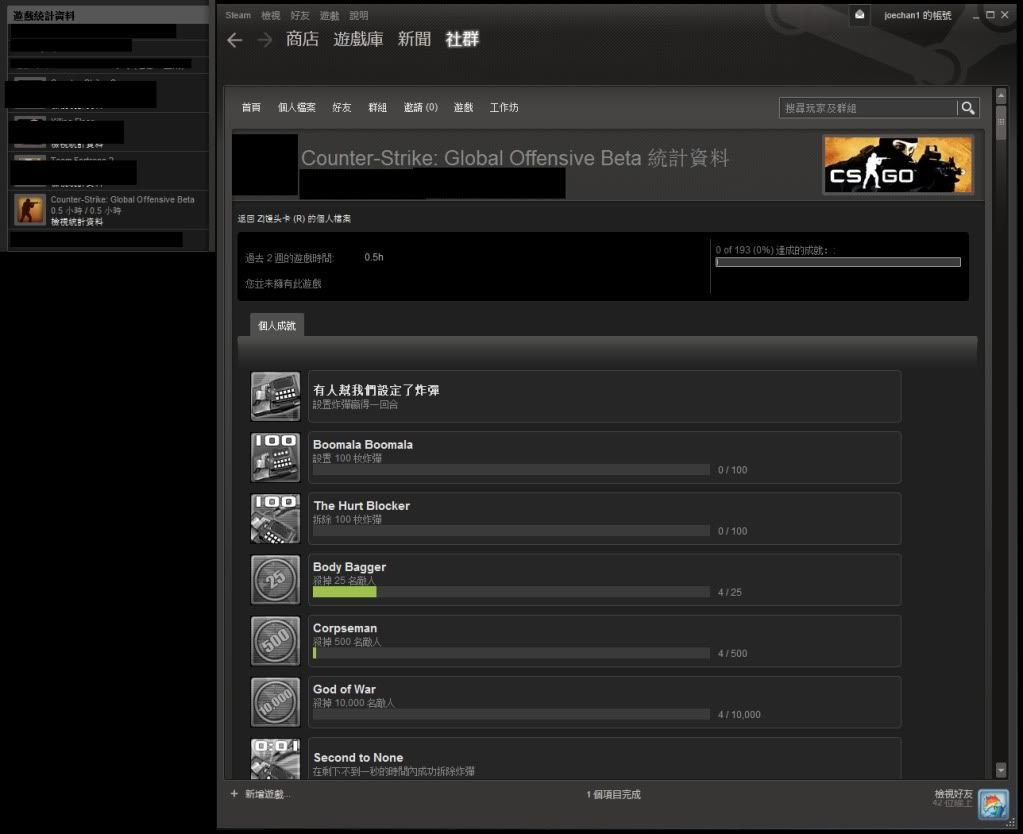Click the overall achievements progress bar
1023x834 pixels.
pyautogui.click(x=838, y=262)
